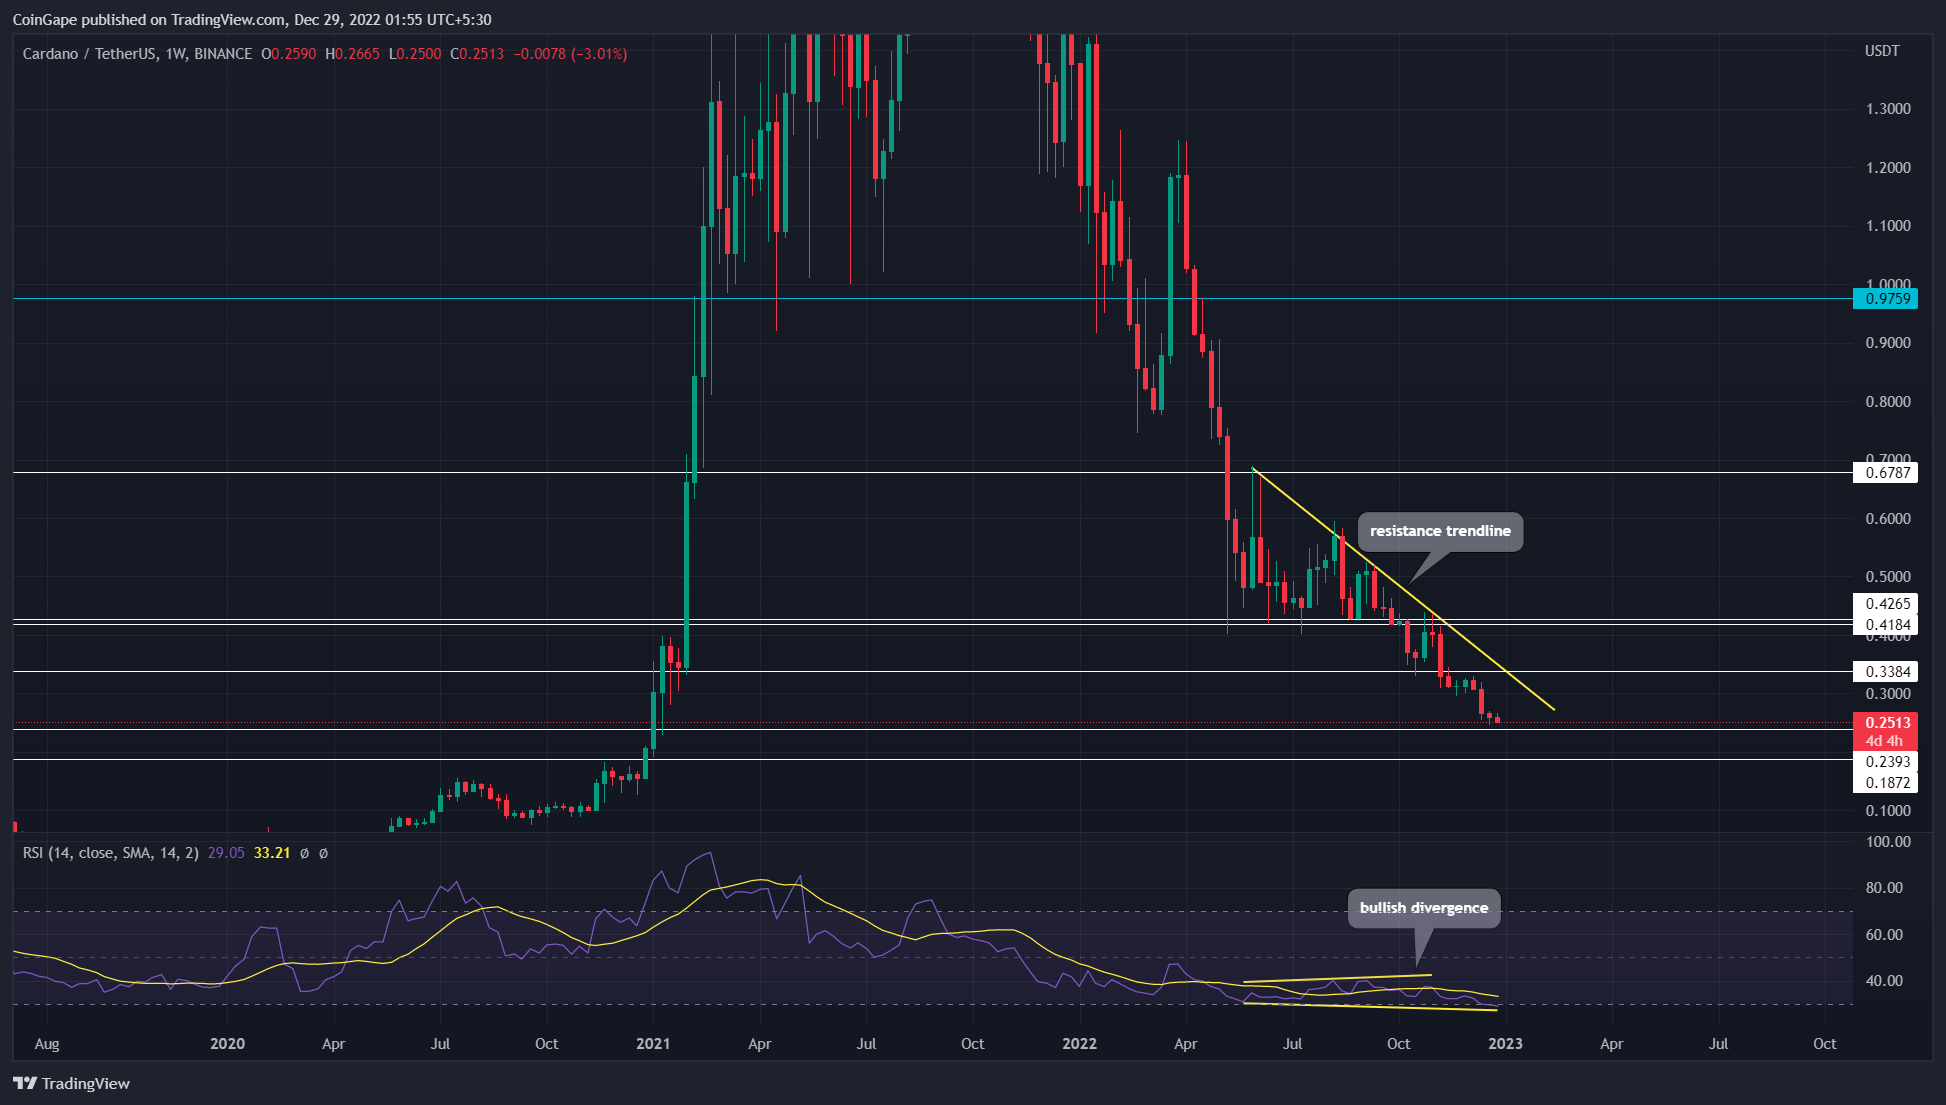Click the 1.3000 price axis label
The image size is (1946, 1105).
1888,109
